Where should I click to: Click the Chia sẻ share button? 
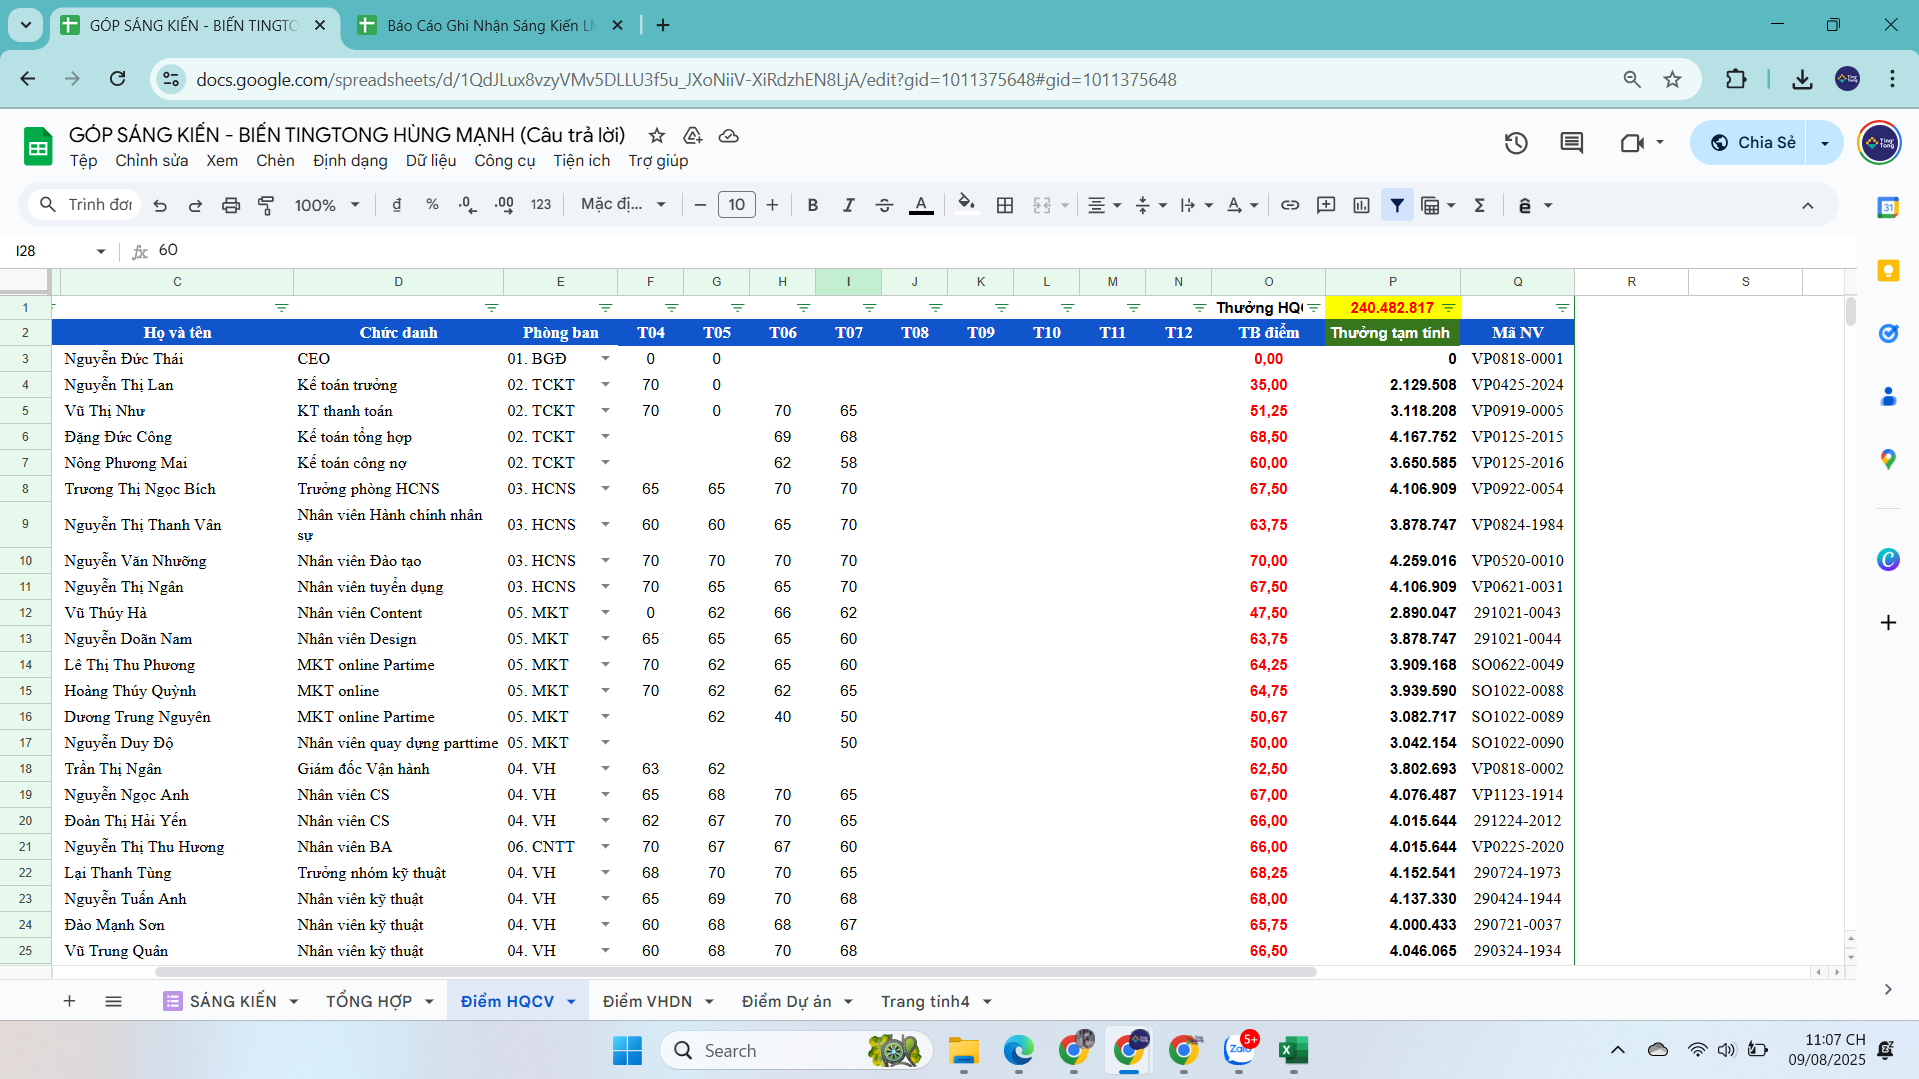(1754, 143)
